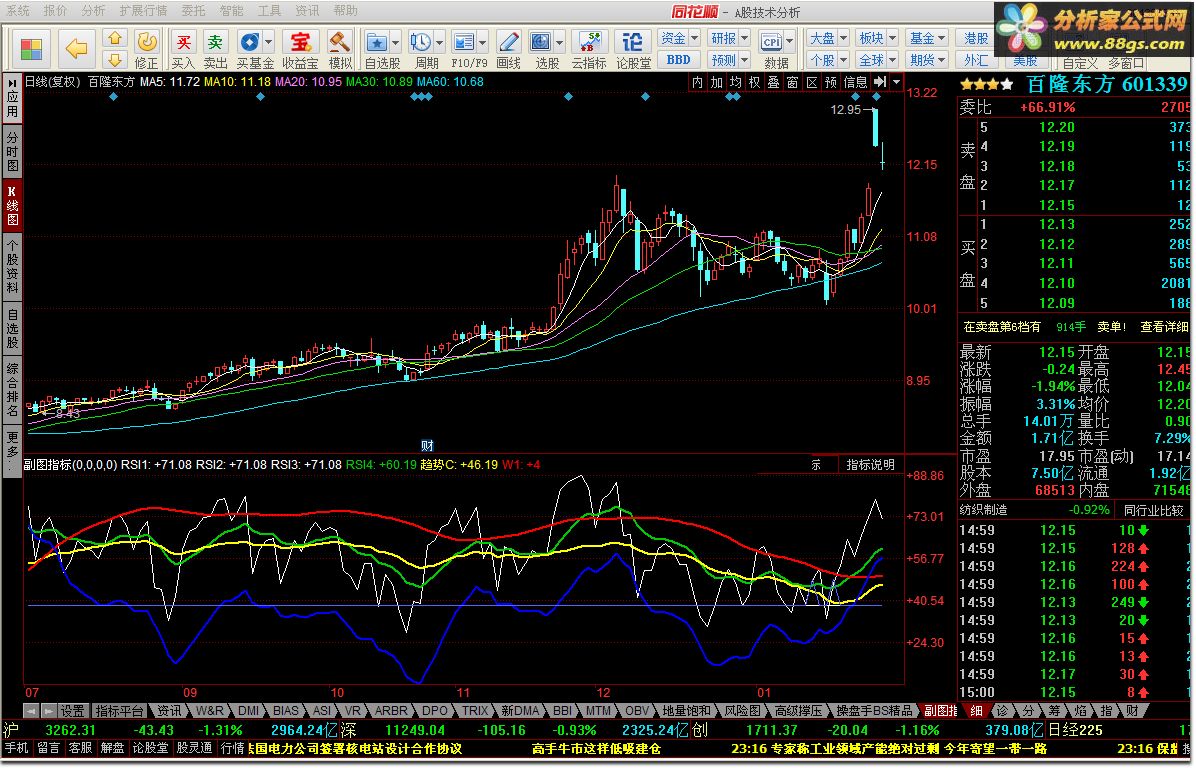This screenshot has height=768, width=1196.
Task: Open the 自选股 star folder icon
Action: [x=376, y=42]
